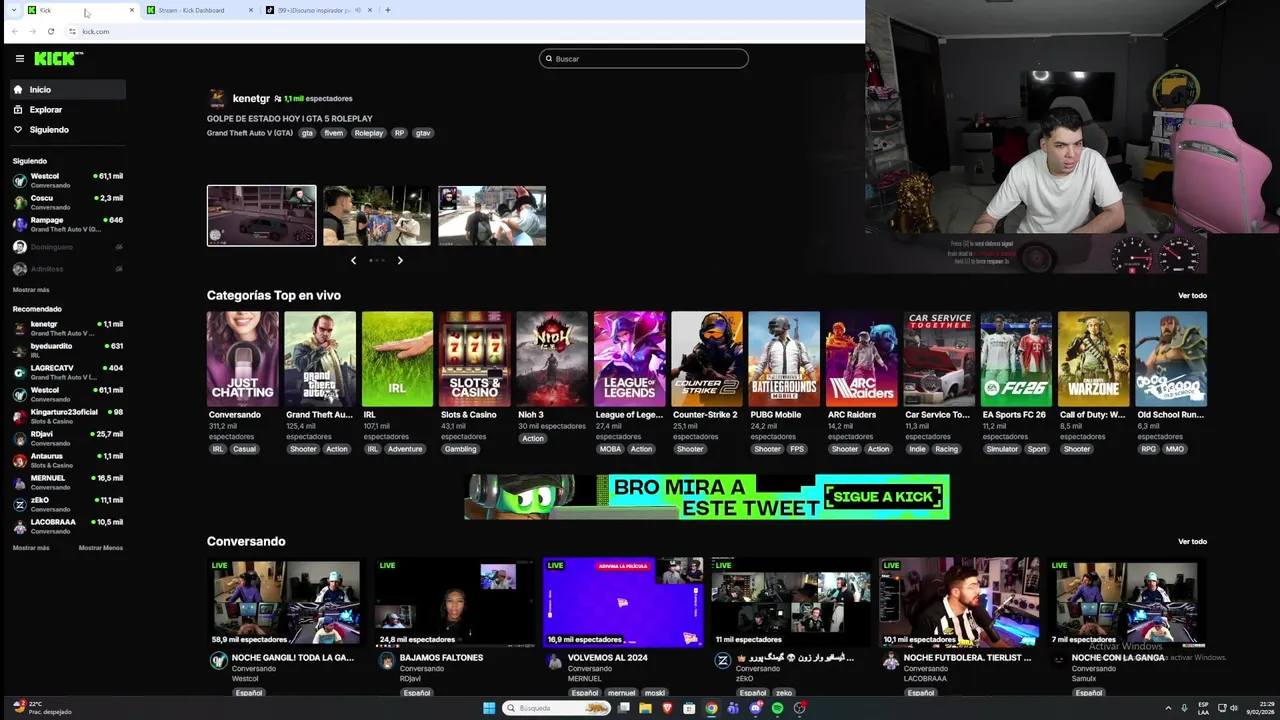Select MOBA tag under League of Legends

(x=610, y=449)
